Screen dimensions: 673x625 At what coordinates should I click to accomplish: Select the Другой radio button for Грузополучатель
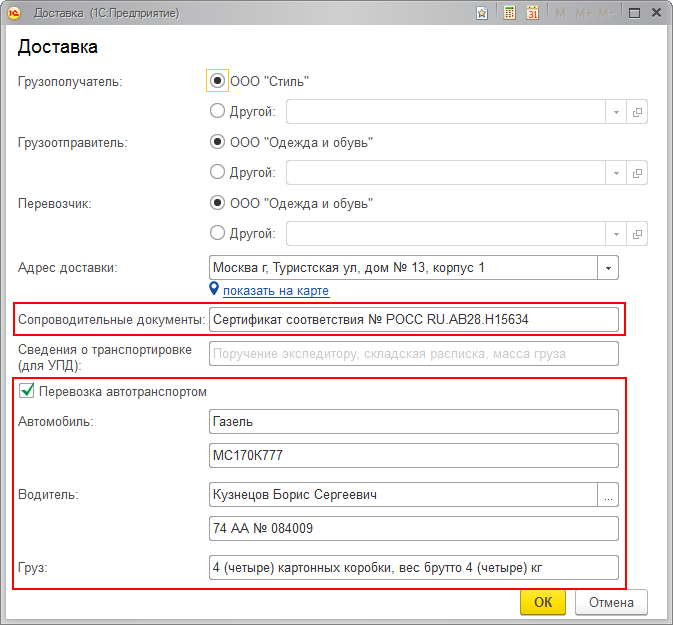pos(217,112)
